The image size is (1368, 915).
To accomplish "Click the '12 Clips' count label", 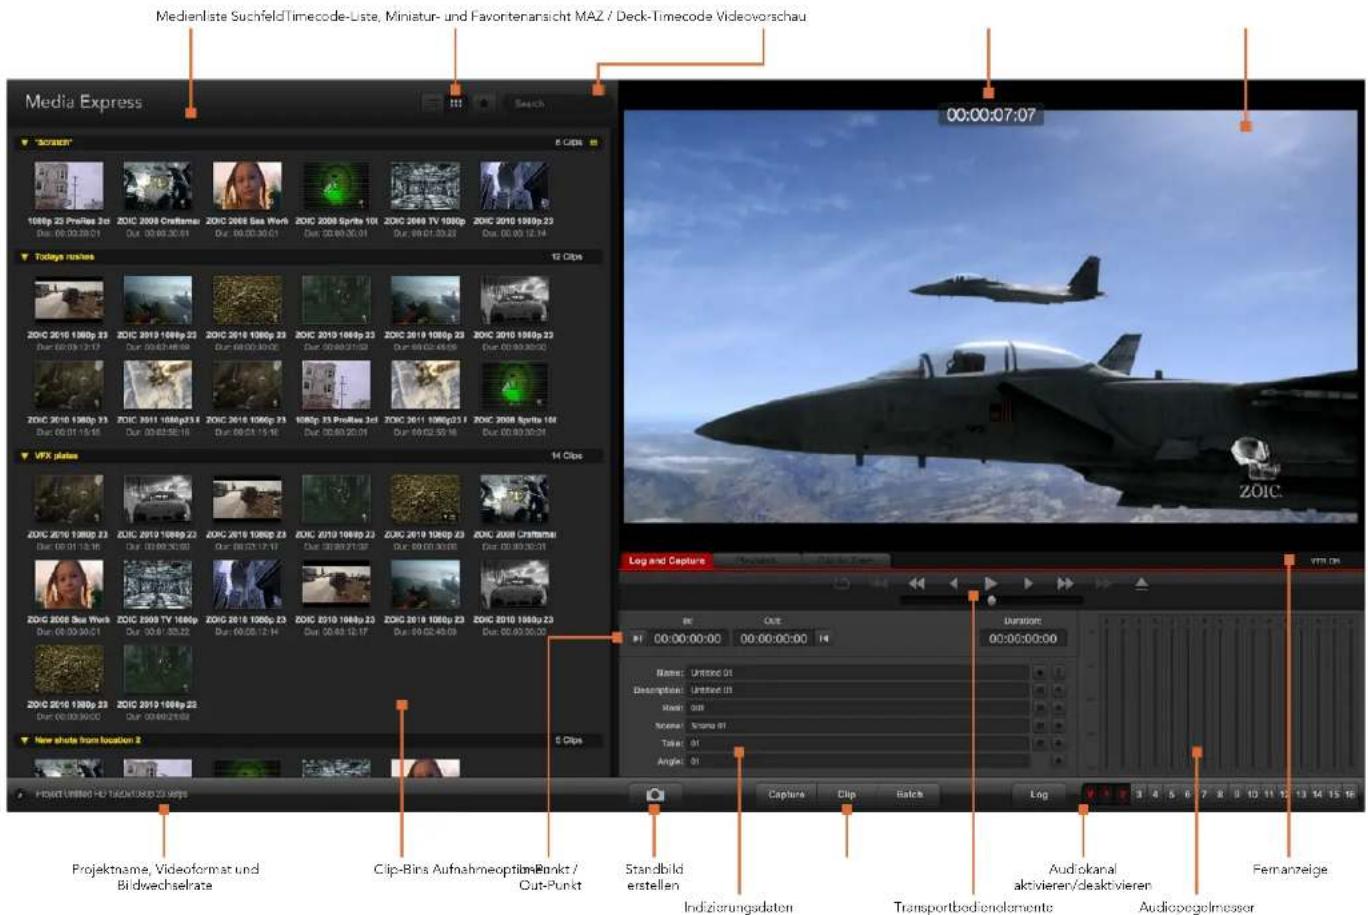I will [x=566, y=257].
